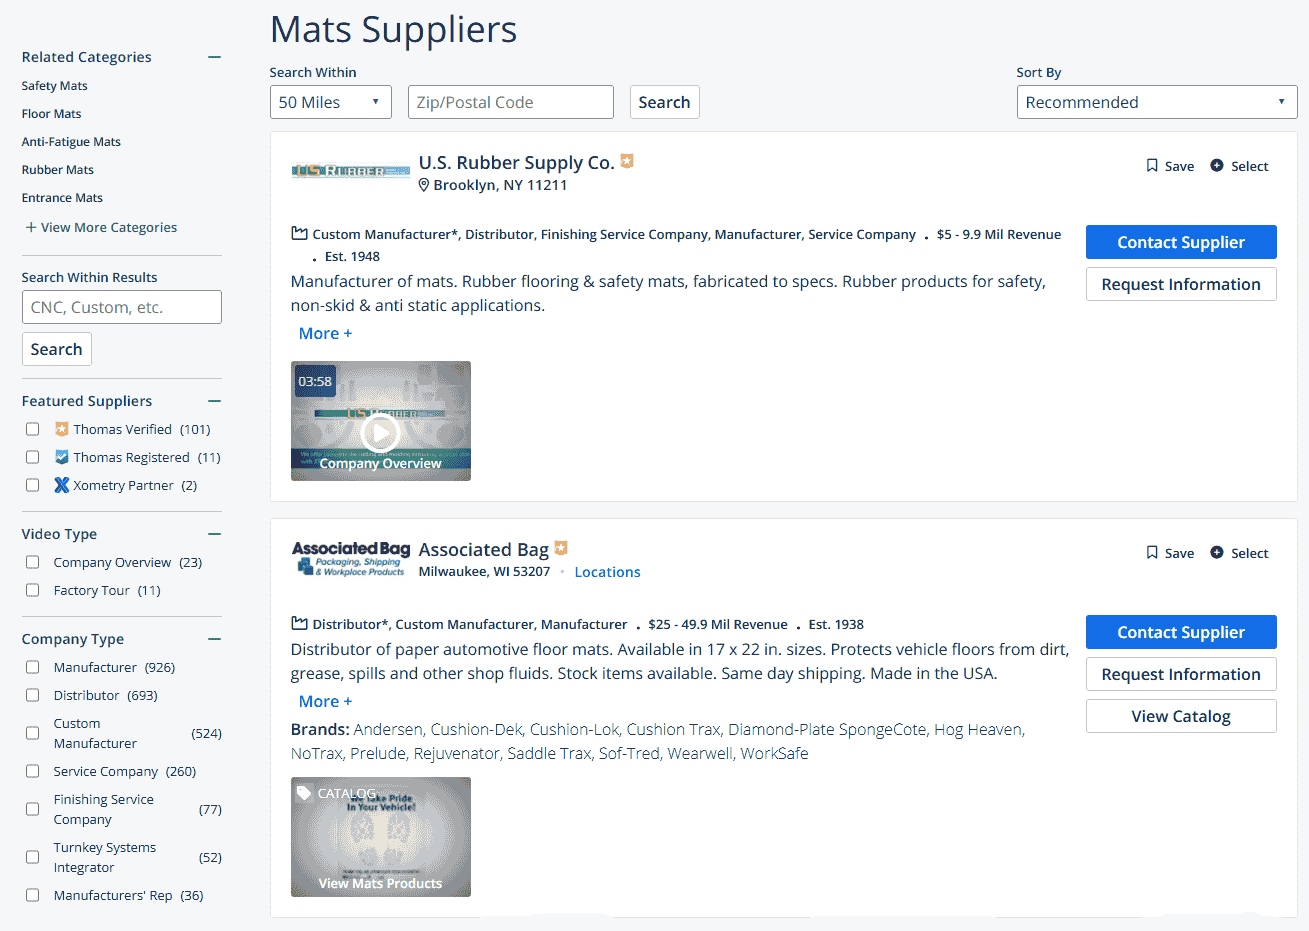Check the Distributor company type
The width and height of the screenshot is (1309, 931).
click(x=33, y=695)
